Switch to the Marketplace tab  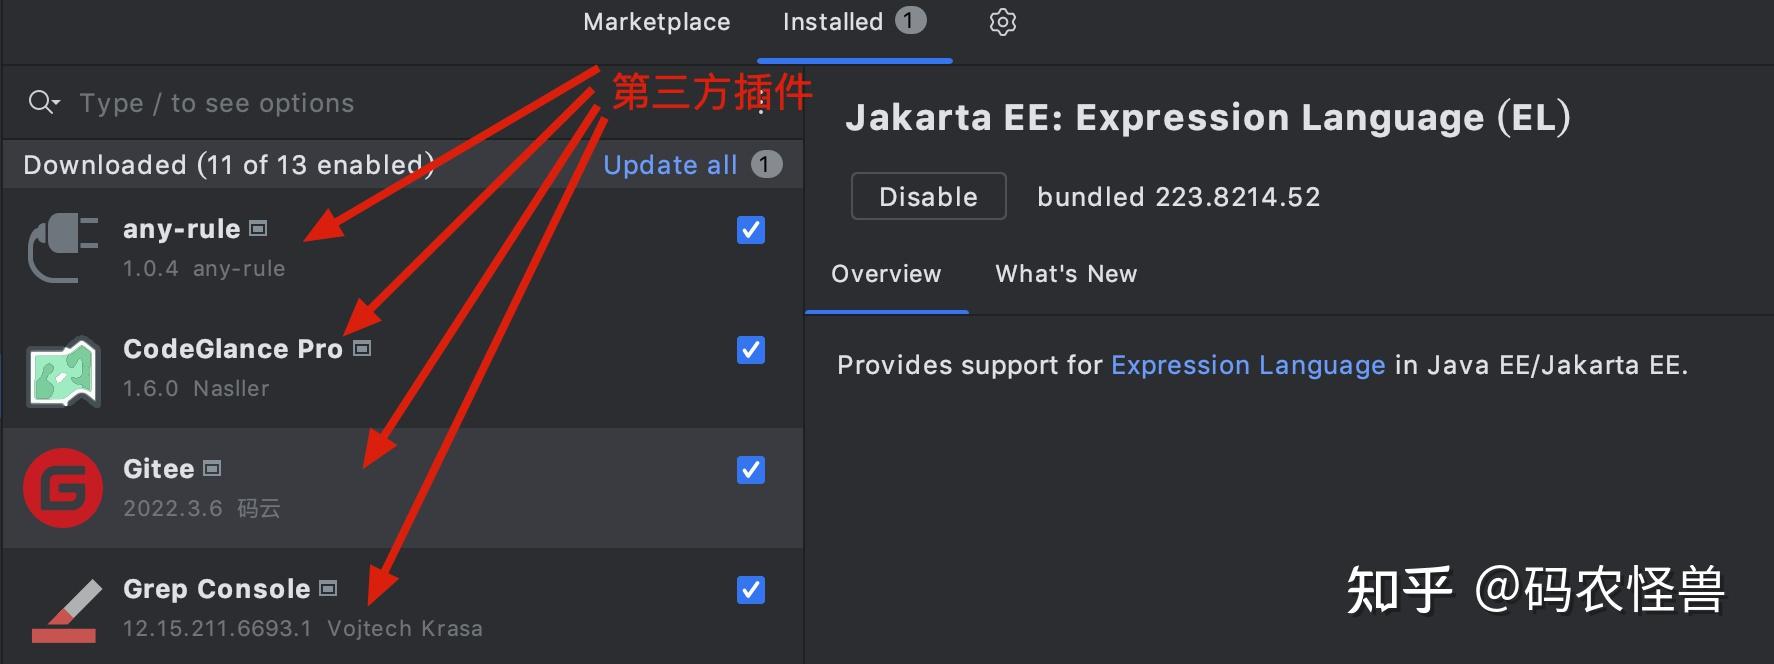[657, 22]
